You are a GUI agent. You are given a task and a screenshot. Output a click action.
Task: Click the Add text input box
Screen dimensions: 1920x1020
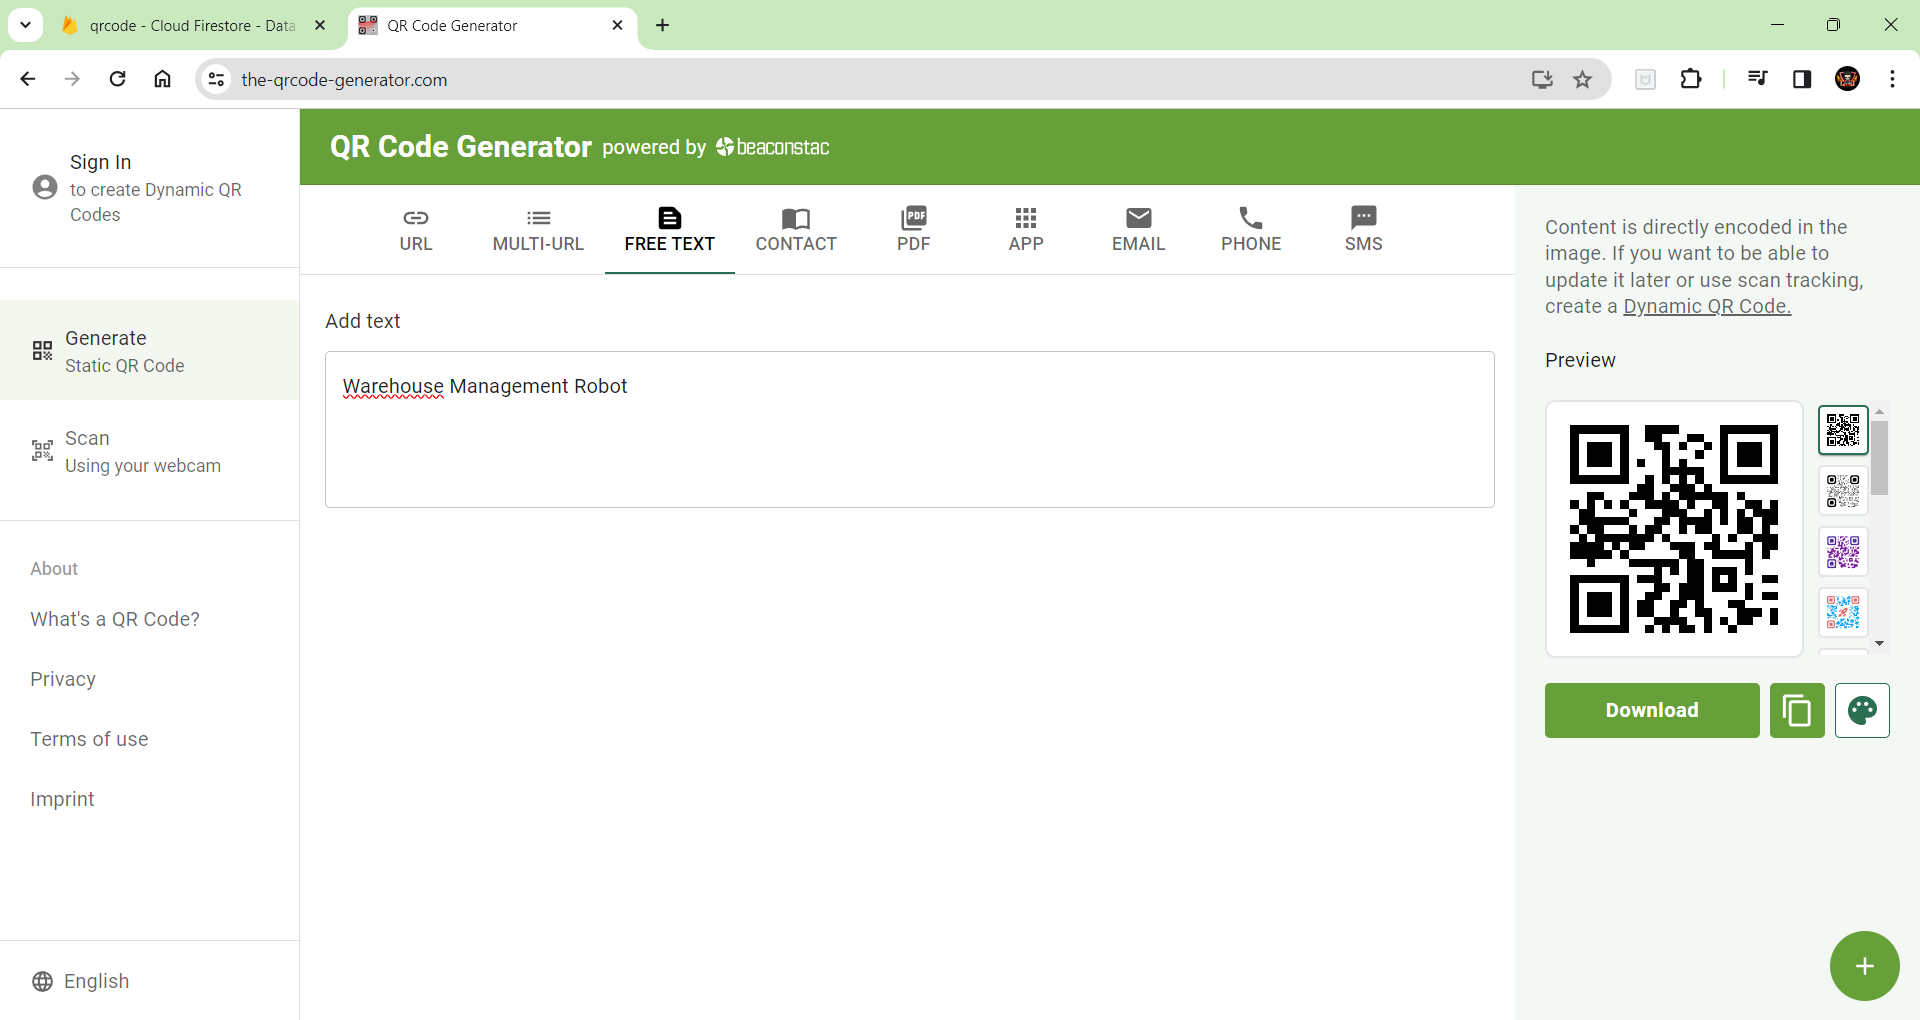point(910,429)
